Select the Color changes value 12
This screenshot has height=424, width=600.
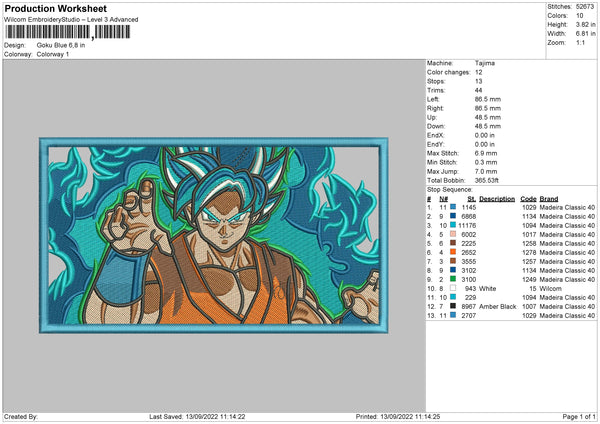click(478, 72)
